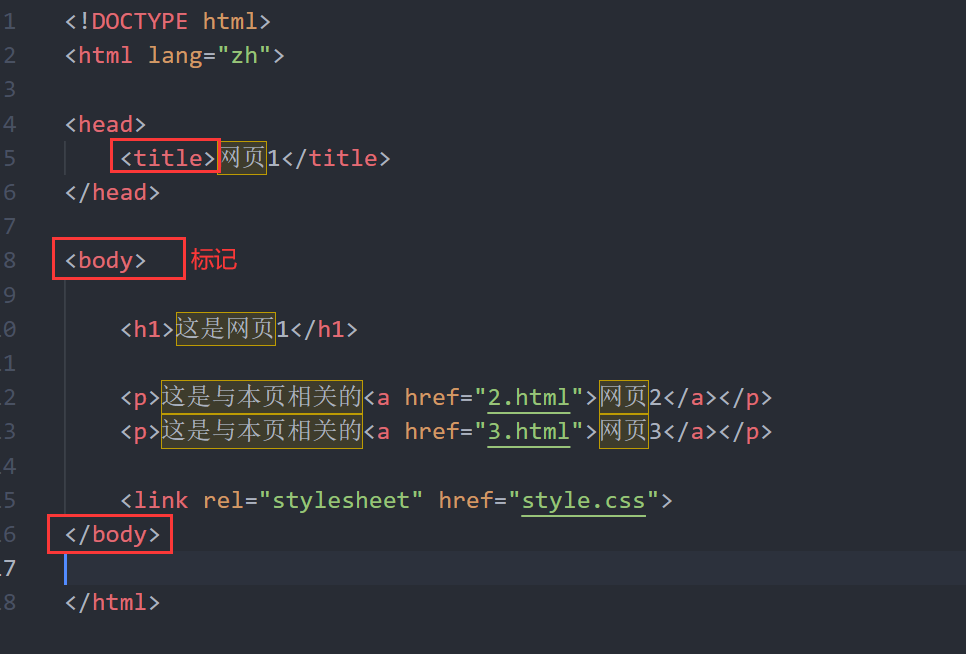
Task: Click the html tag name on line 2
Action: tap(105, 56)
